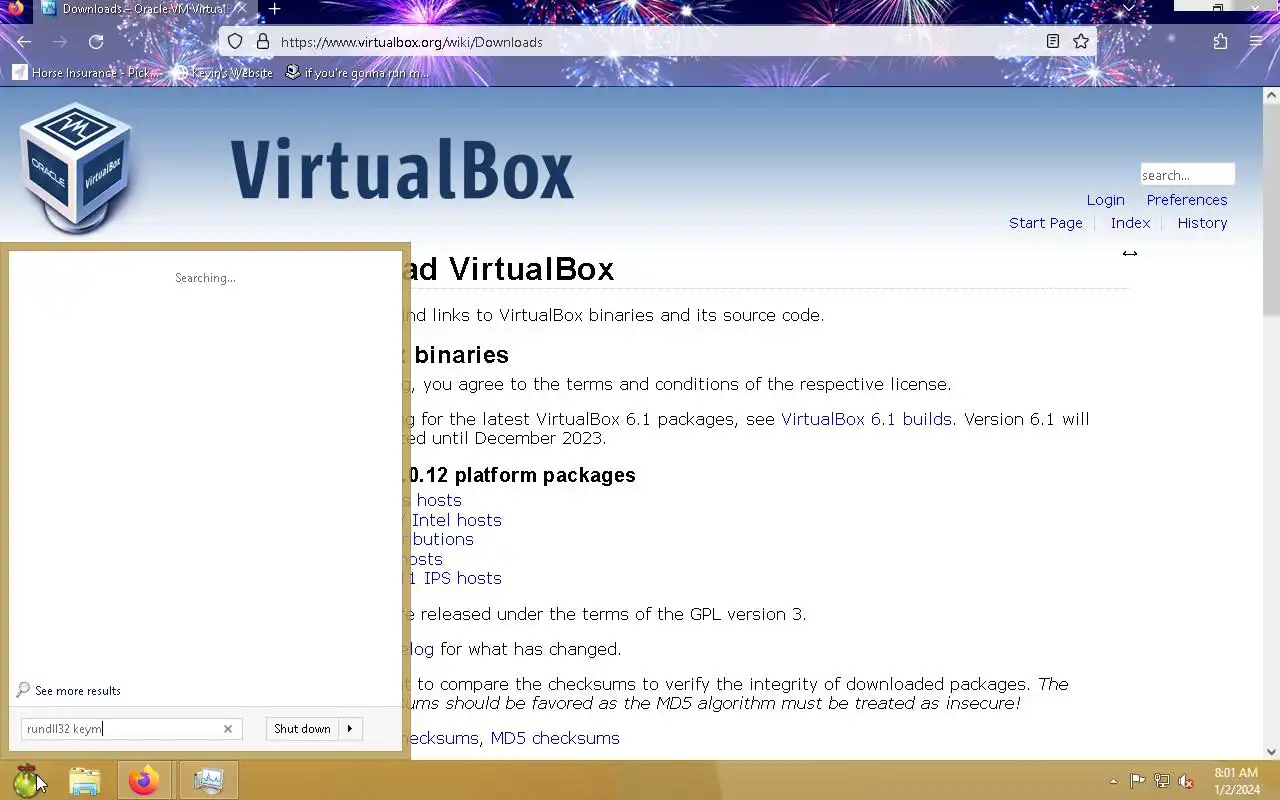Open the History link
The image size is (1280, 800).
1202,223
